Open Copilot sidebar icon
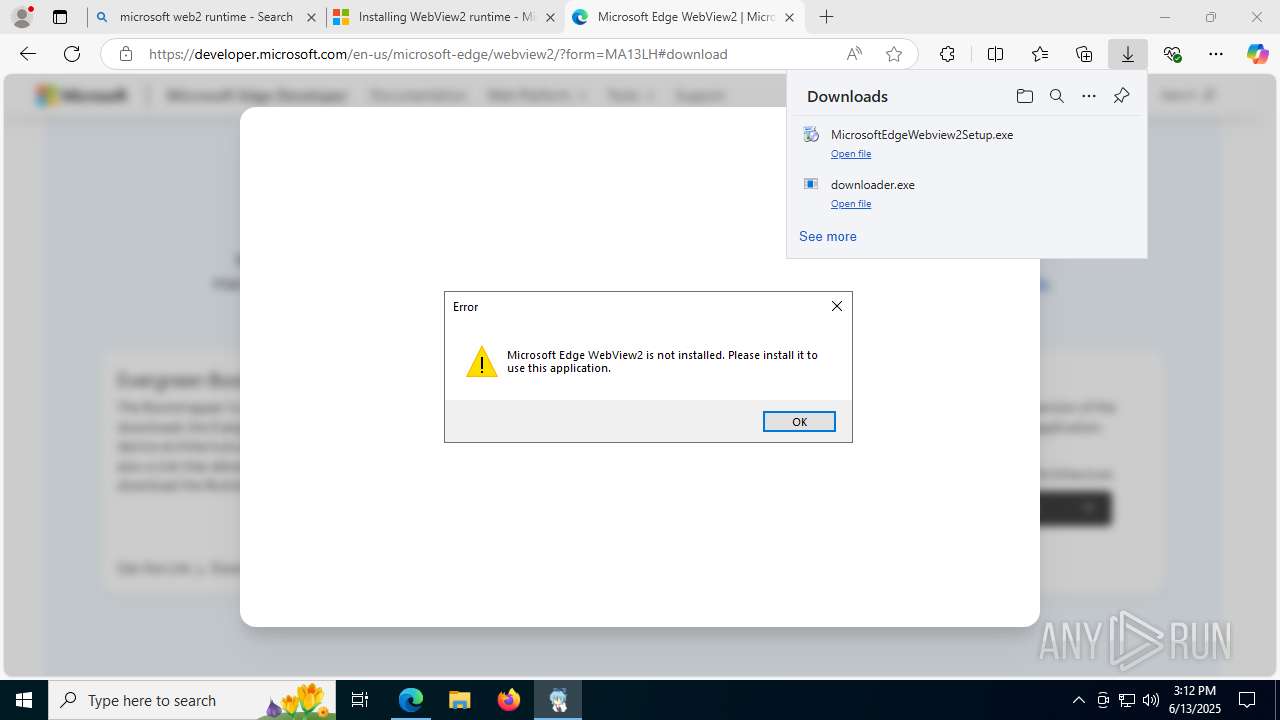 point(1258,54)
